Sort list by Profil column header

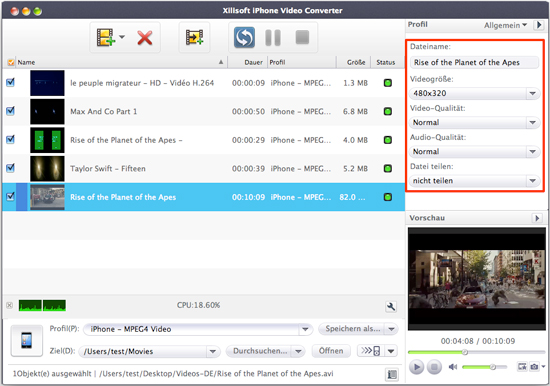tap(302, 62)
